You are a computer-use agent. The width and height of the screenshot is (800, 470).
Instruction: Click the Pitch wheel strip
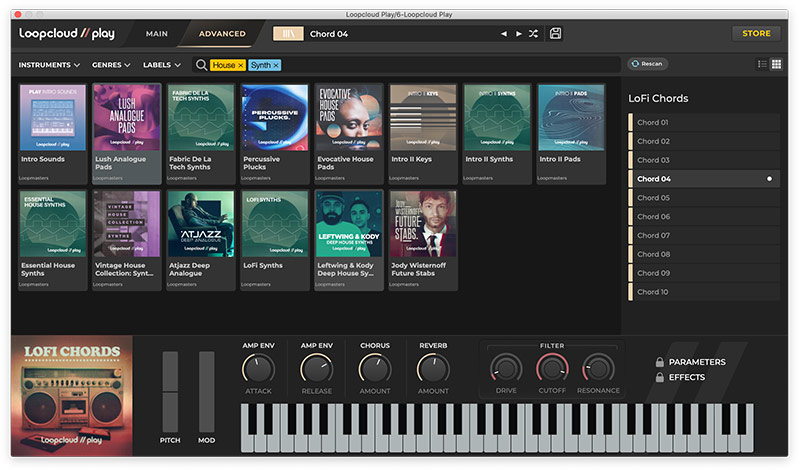click(170, 392)
